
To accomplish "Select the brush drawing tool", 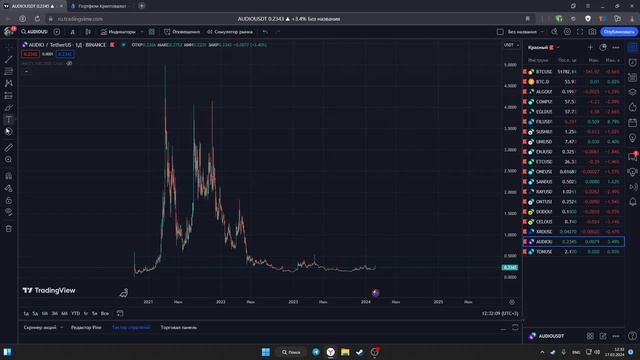I will point(9,108).
